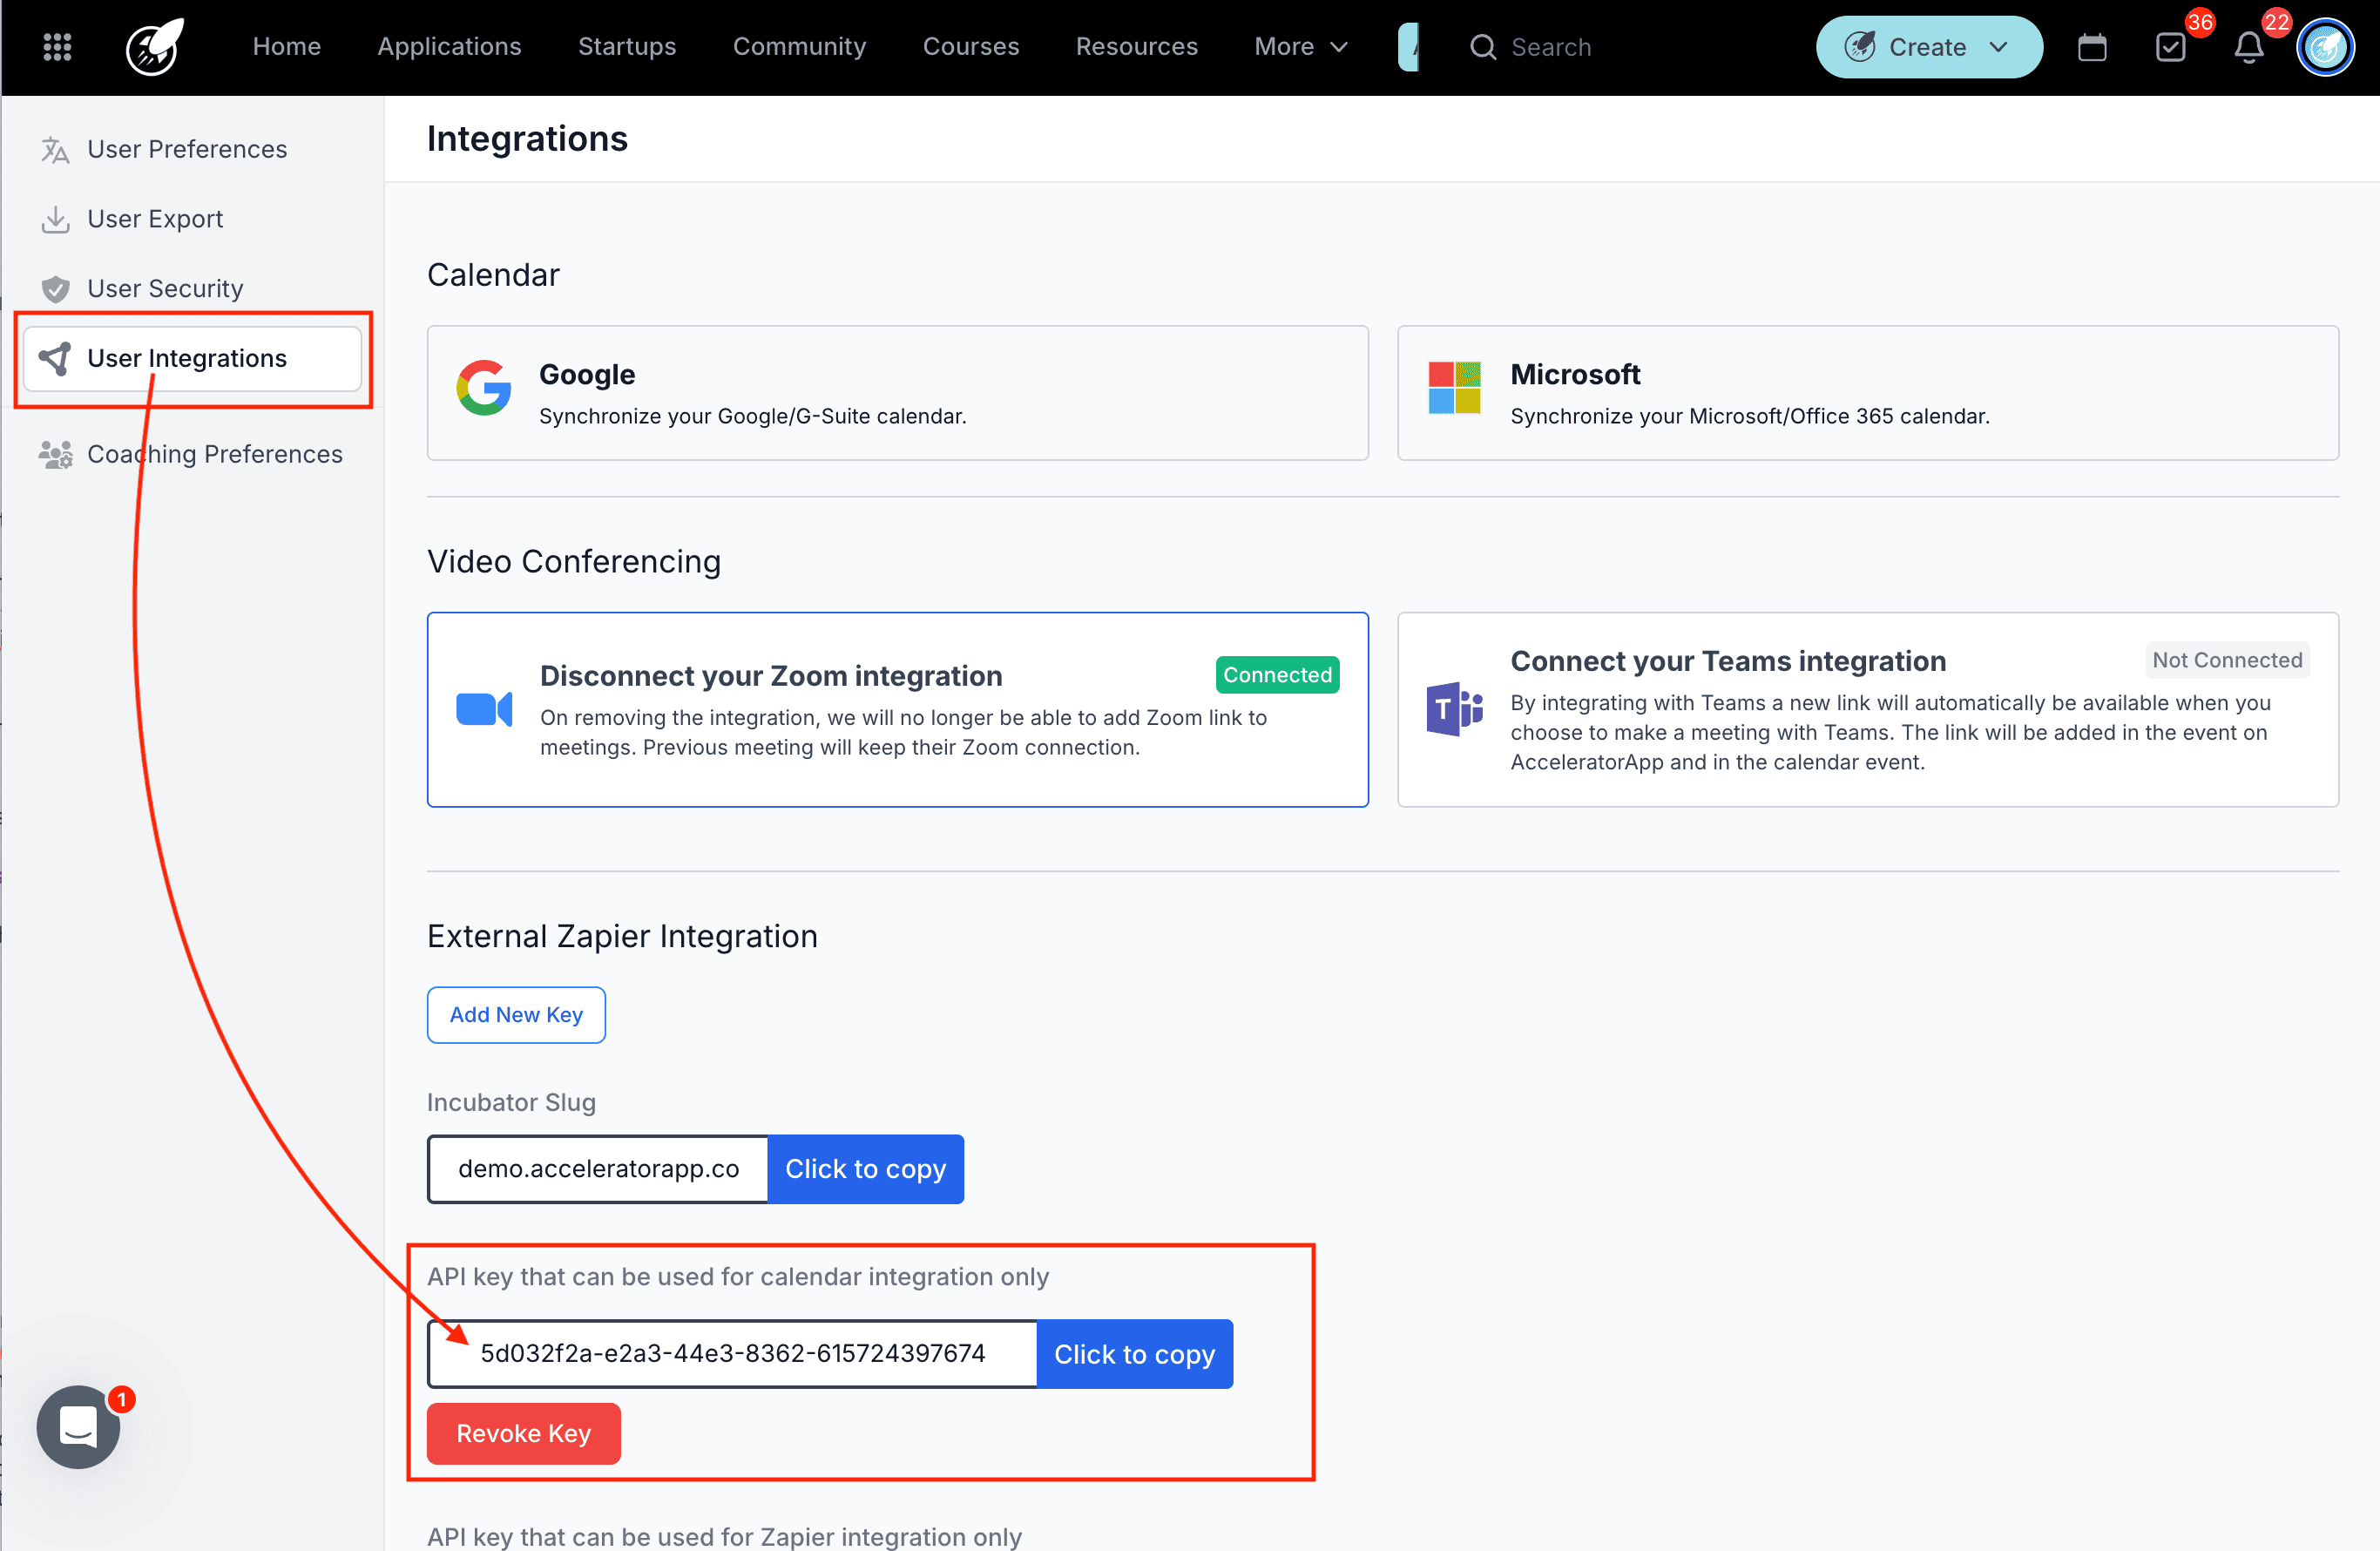Copy the calendar API key

pyautogui.click(x=1134, y=1353)
